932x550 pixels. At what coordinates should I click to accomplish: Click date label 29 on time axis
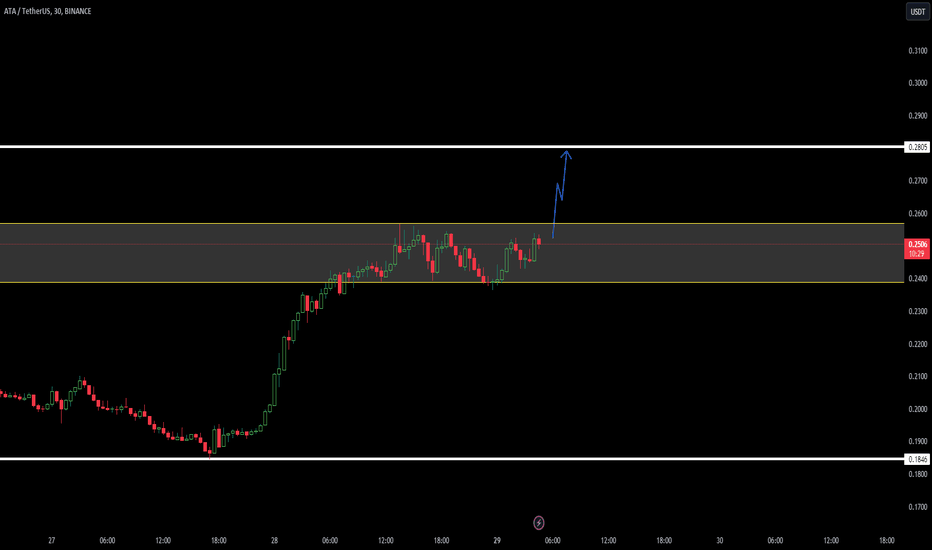(x=497, y=540)
